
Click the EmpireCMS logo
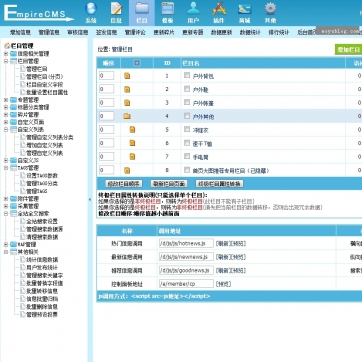point(38,13)
